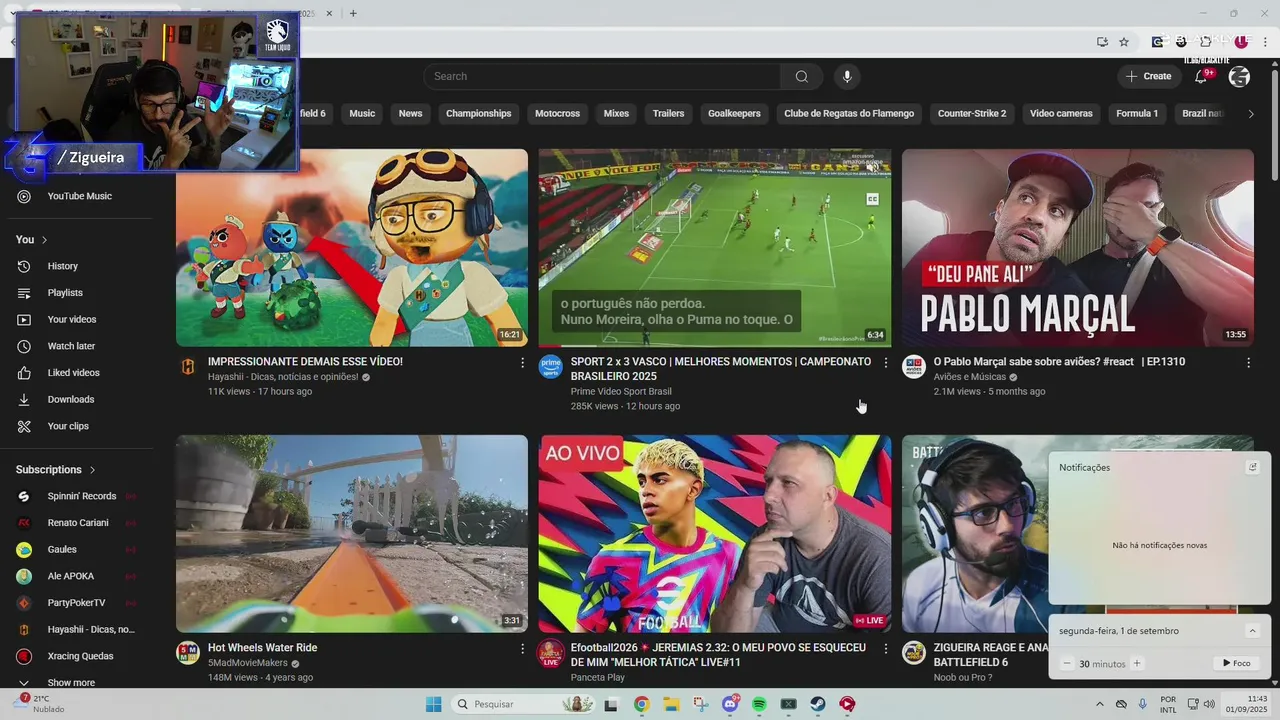The height and width of the screenshot is (720, 1280).
Task: Open Prime Video Sport channel avatar
Action: pyautogui.click(x=550, y=367)
